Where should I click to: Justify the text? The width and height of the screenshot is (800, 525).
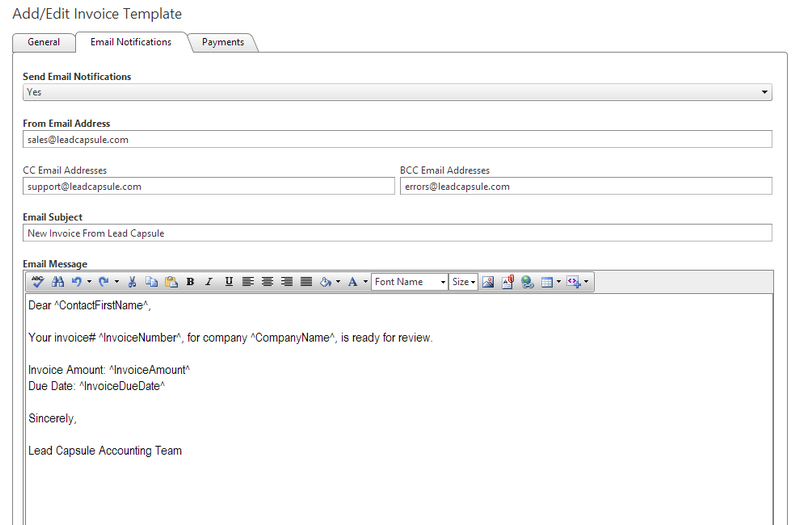pos(306,282)
